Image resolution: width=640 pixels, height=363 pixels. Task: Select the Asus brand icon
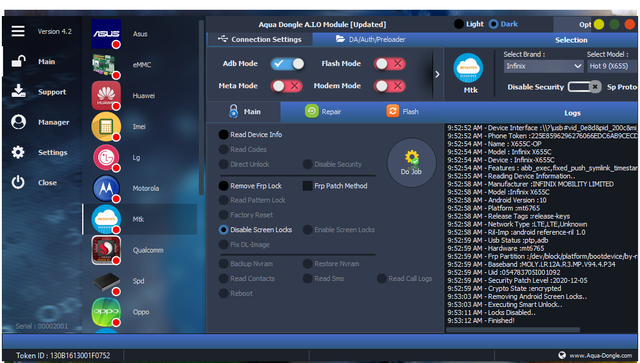(x=106, y=34)
